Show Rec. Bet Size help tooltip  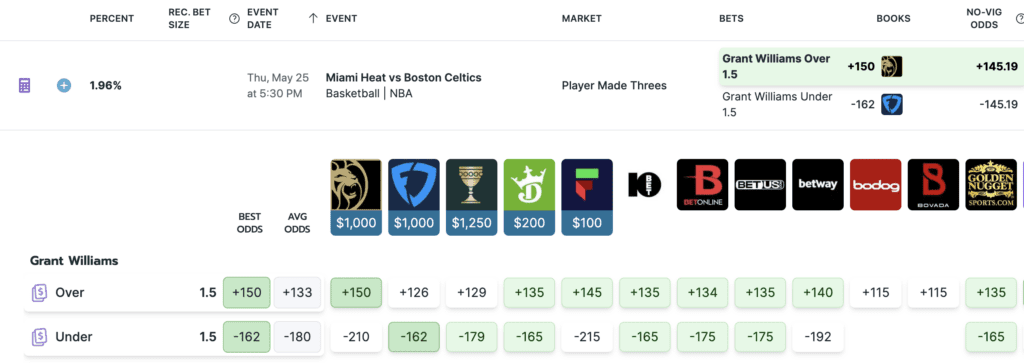[234, 18]
